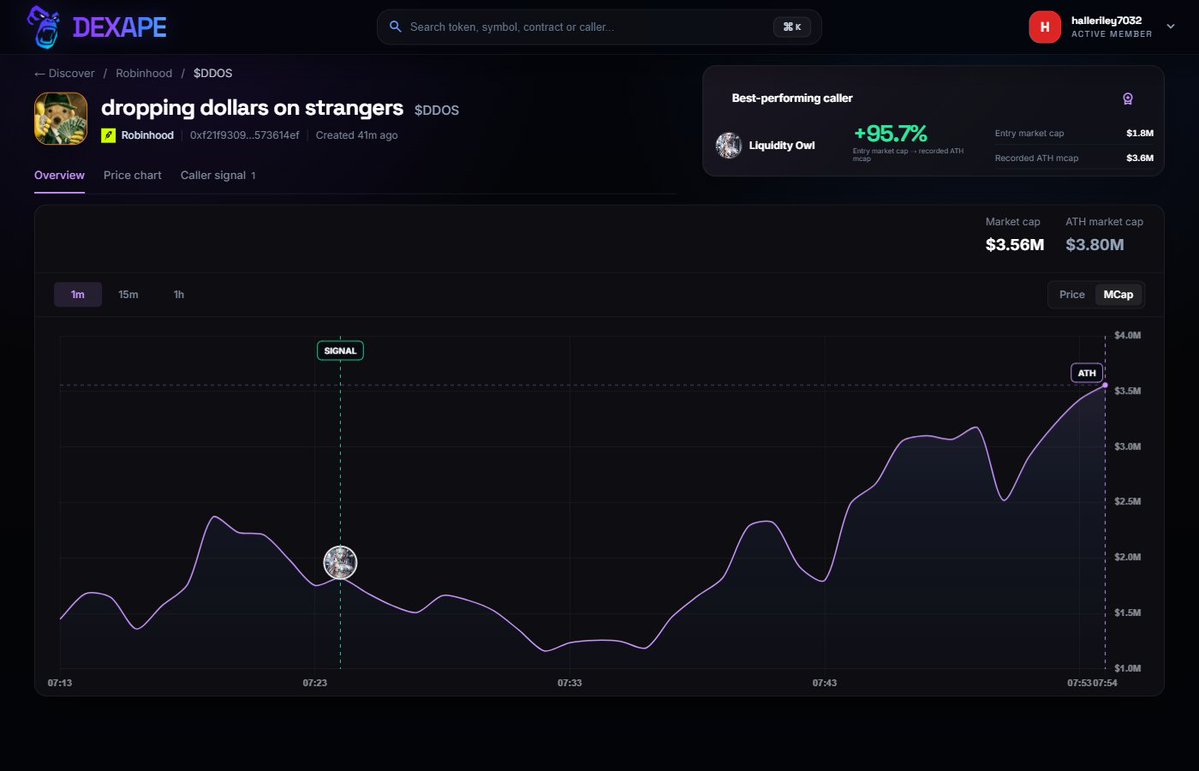This screenshot has width=1199, height=771.
Task: Click the green Robinhood chain icon
Action: 109,135
